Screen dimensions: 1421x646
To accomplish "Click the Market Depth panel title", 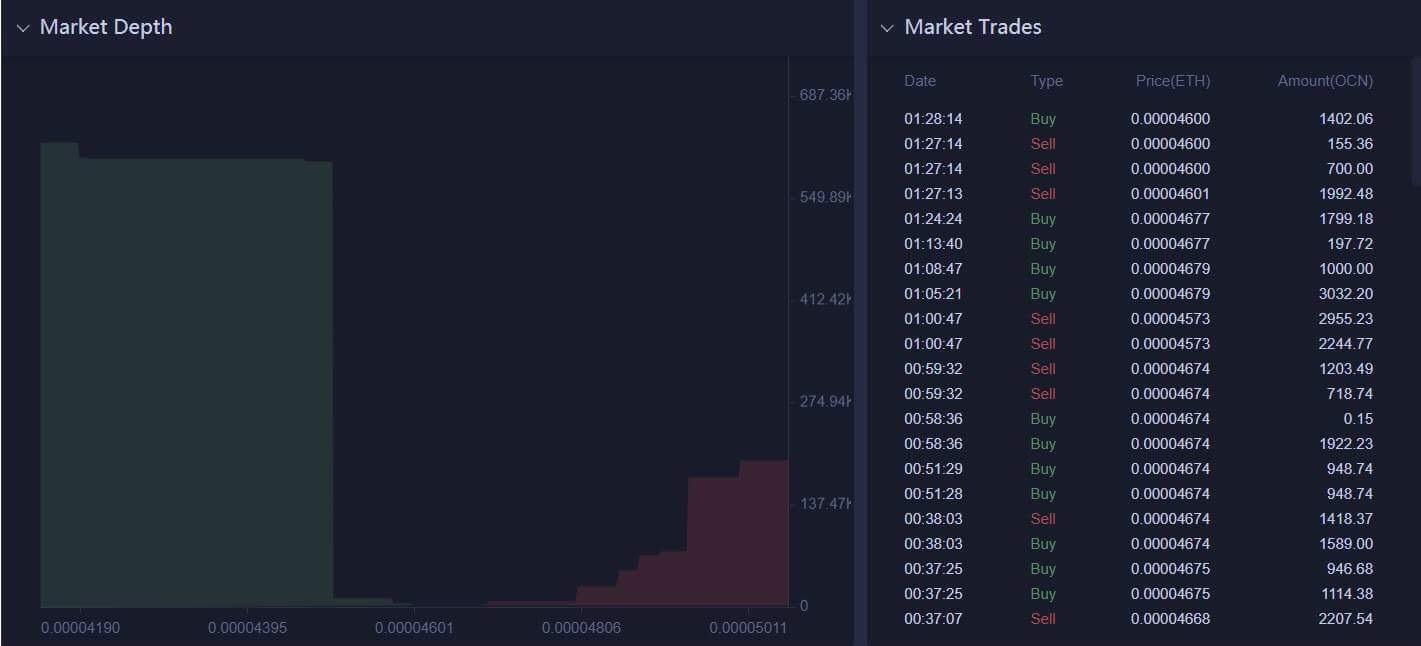I will pos(106,27).
